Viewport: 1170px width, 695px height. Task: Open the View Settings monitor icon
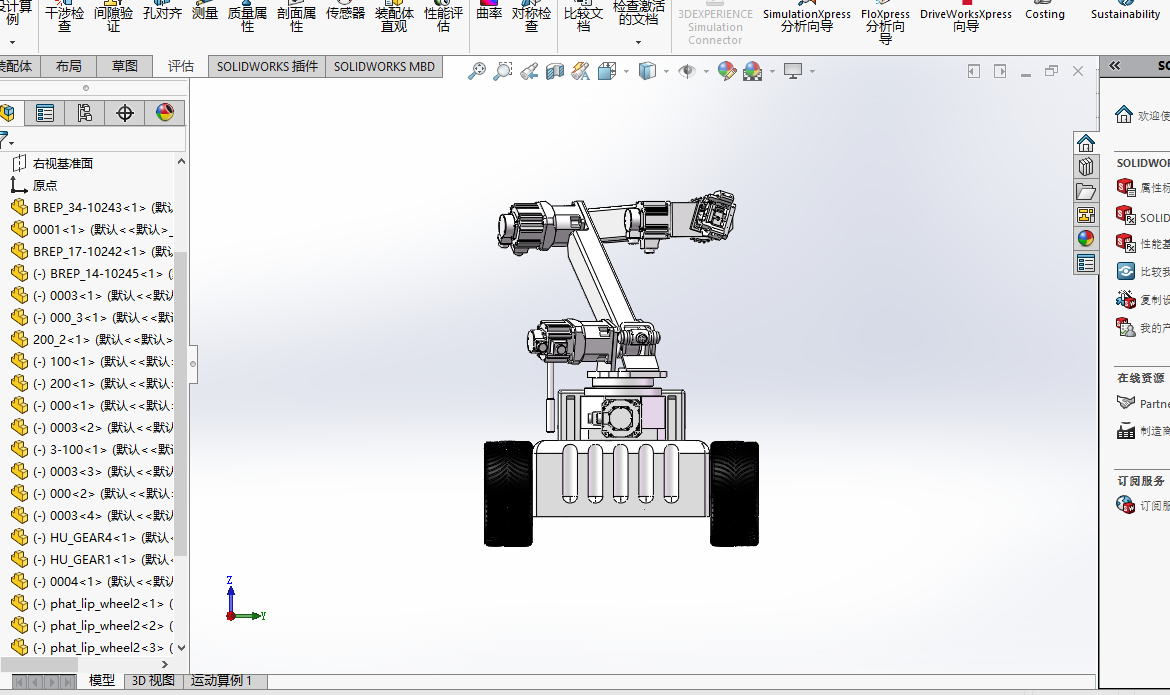[792, 71]
